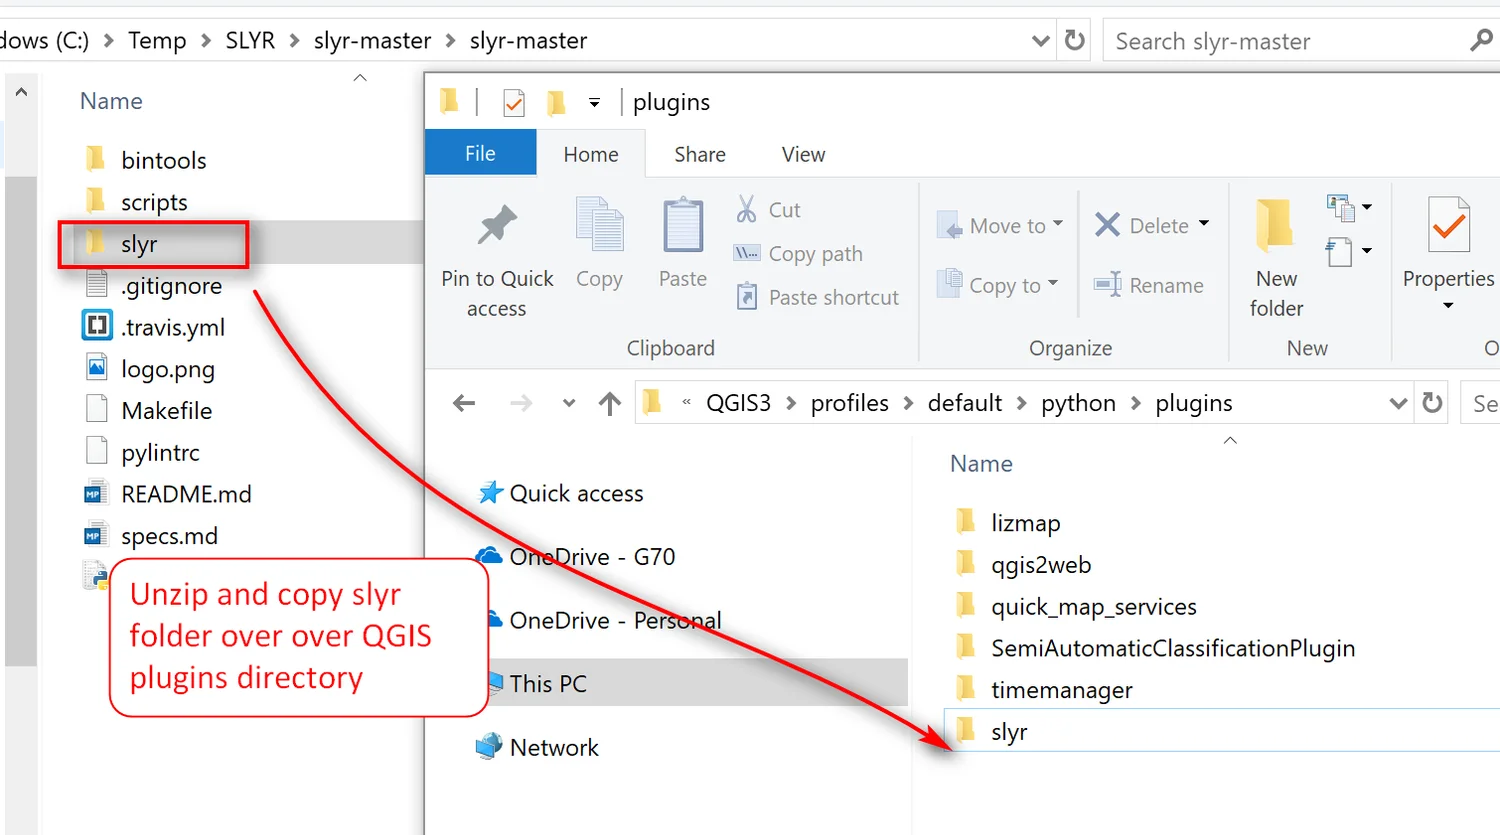Click profiles in the breadcrumb path
Screen dimensions: 1500x835
tap(850, 403)
